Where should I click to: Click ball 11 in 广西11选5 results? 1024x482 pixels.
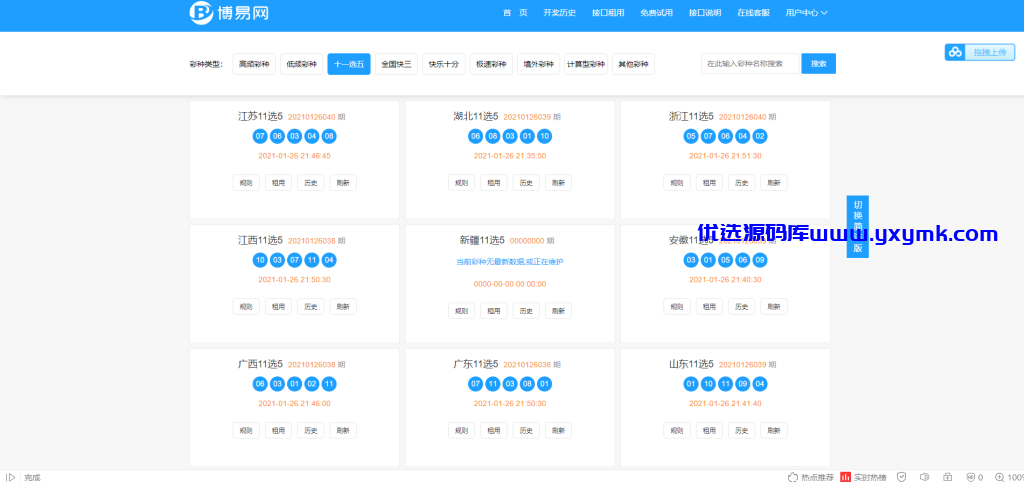coord(329,384)
